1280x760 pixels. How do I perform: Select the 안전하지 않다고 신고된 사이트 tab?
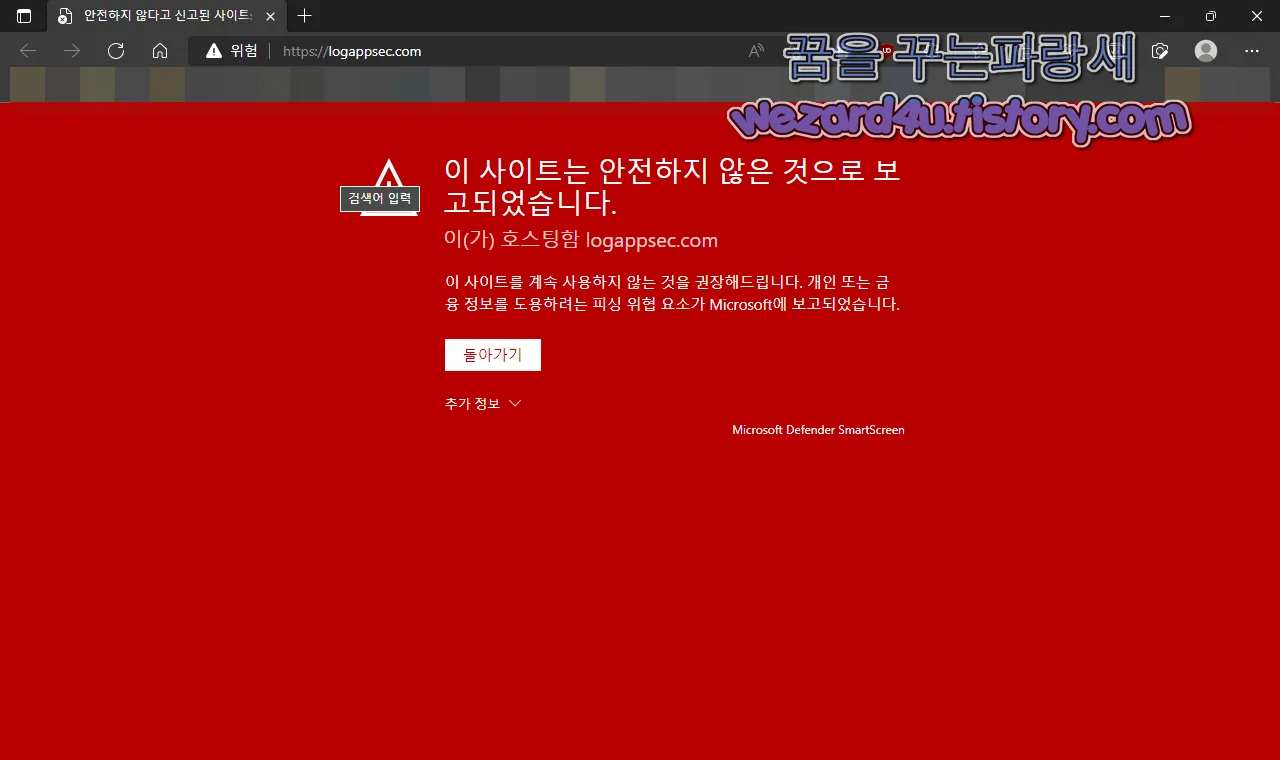tap(165, 16)
